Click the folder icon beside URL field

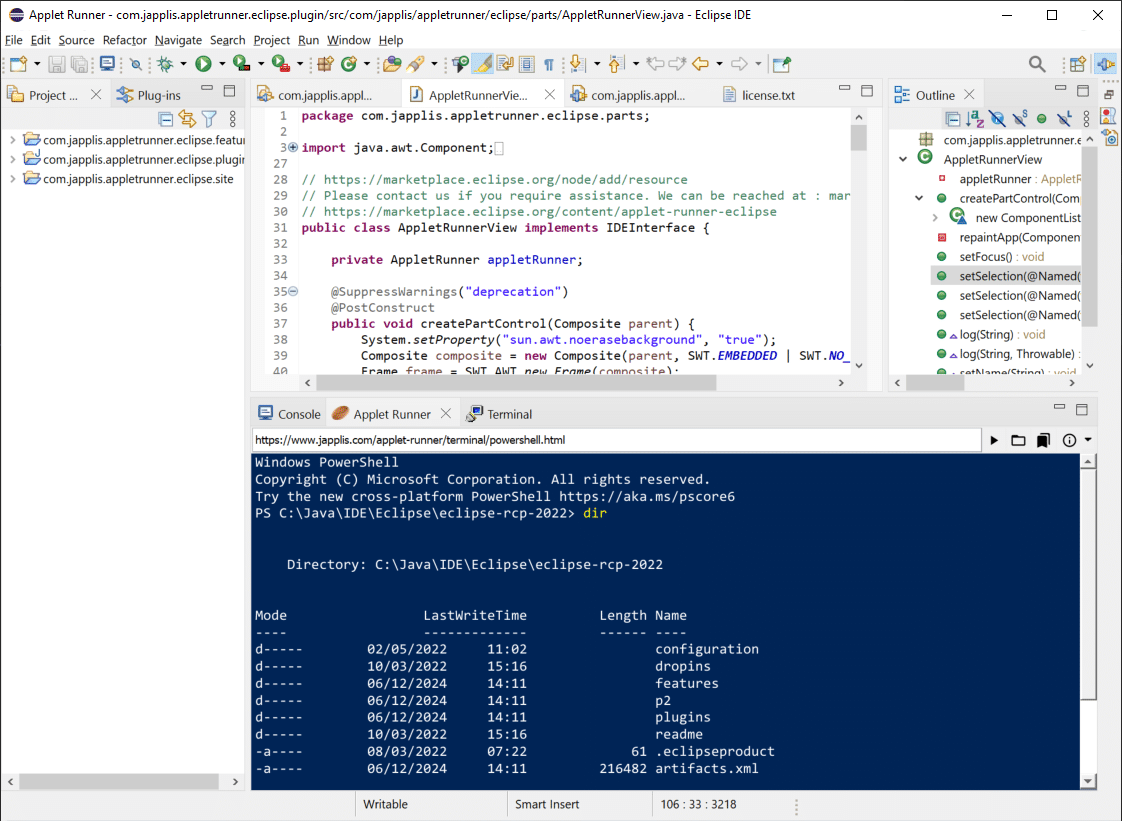click(1018, 440)
